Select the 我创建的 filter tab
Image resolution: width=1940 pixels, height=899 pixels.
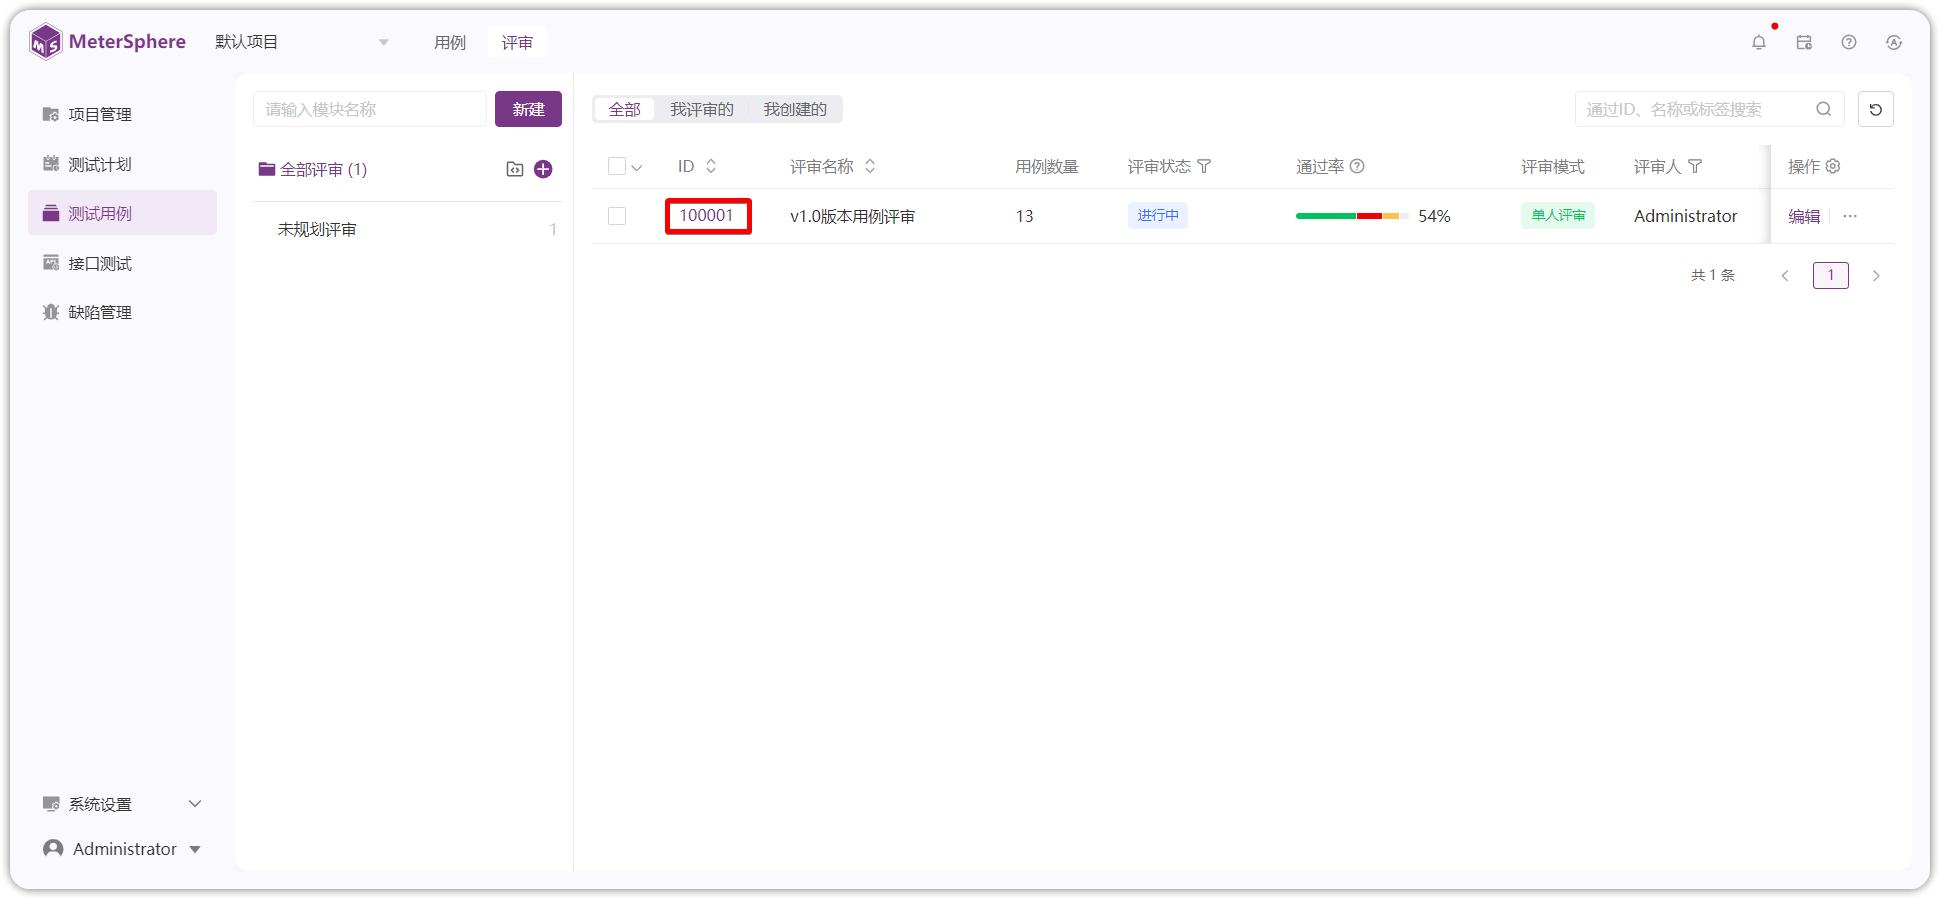pyautogui.click(x=795, y=109)
